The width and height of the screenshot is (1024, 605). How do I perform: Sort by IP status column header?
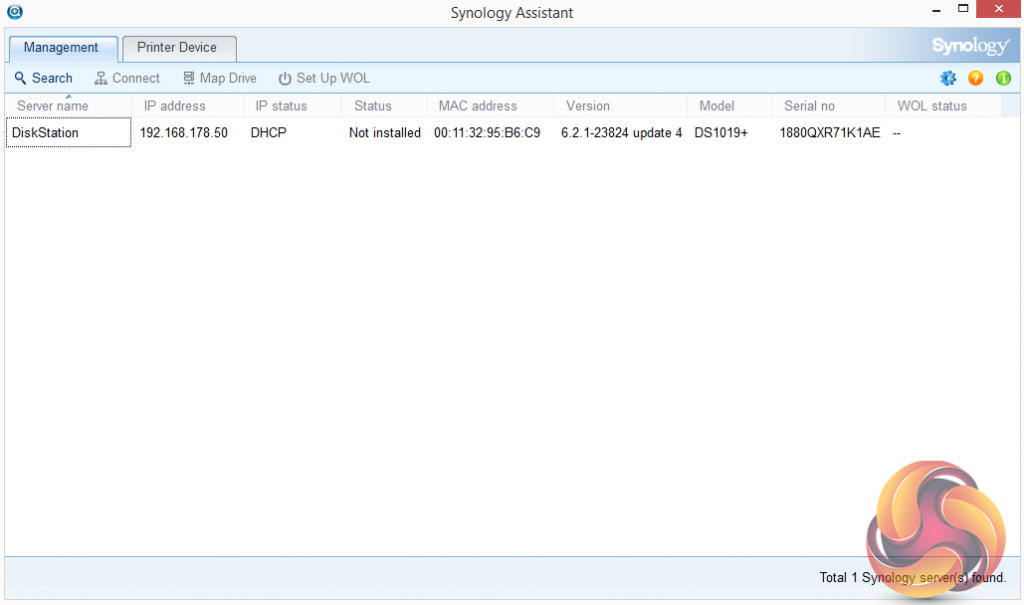pos(293,106)
